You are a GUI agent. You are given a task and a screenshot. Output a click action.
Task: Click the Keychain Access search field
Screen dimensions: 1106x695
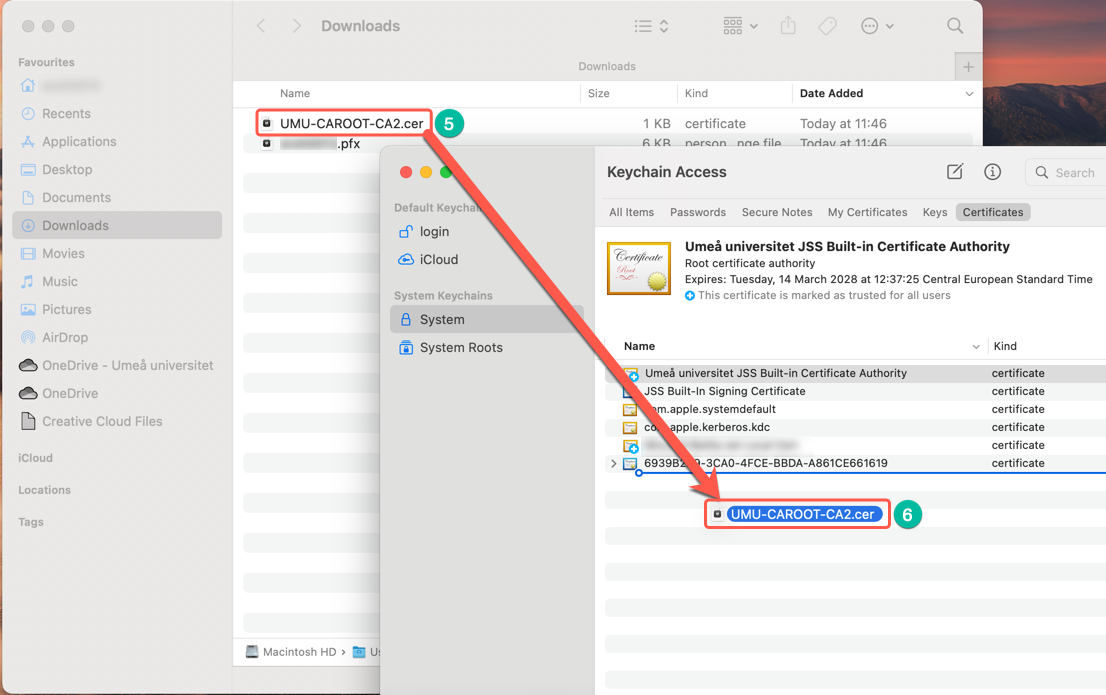(1066, 173)
